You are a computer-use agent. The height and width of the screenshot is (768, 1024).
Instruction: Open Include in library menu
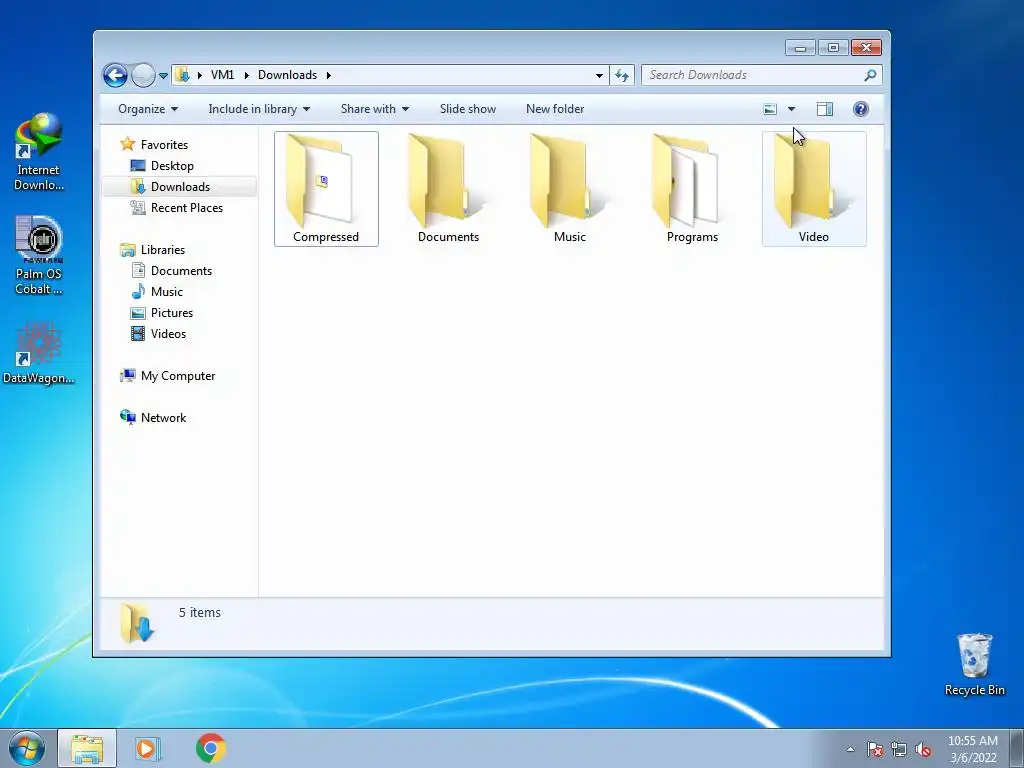click(x=259, y=109)
